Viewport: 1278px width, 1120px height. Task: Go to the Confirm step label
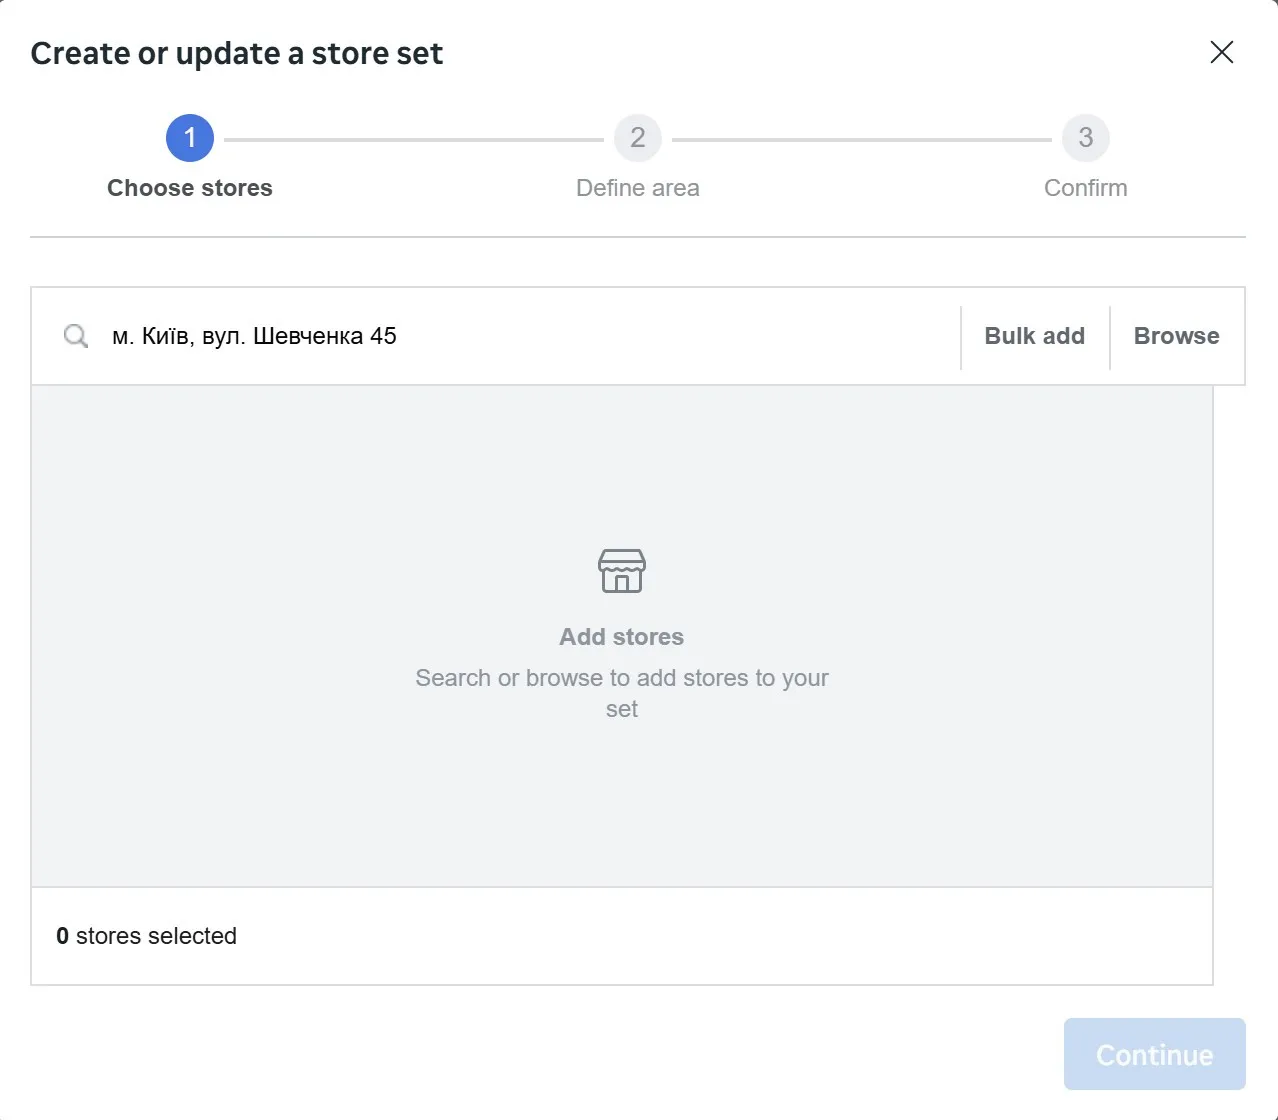(1085, 188)
